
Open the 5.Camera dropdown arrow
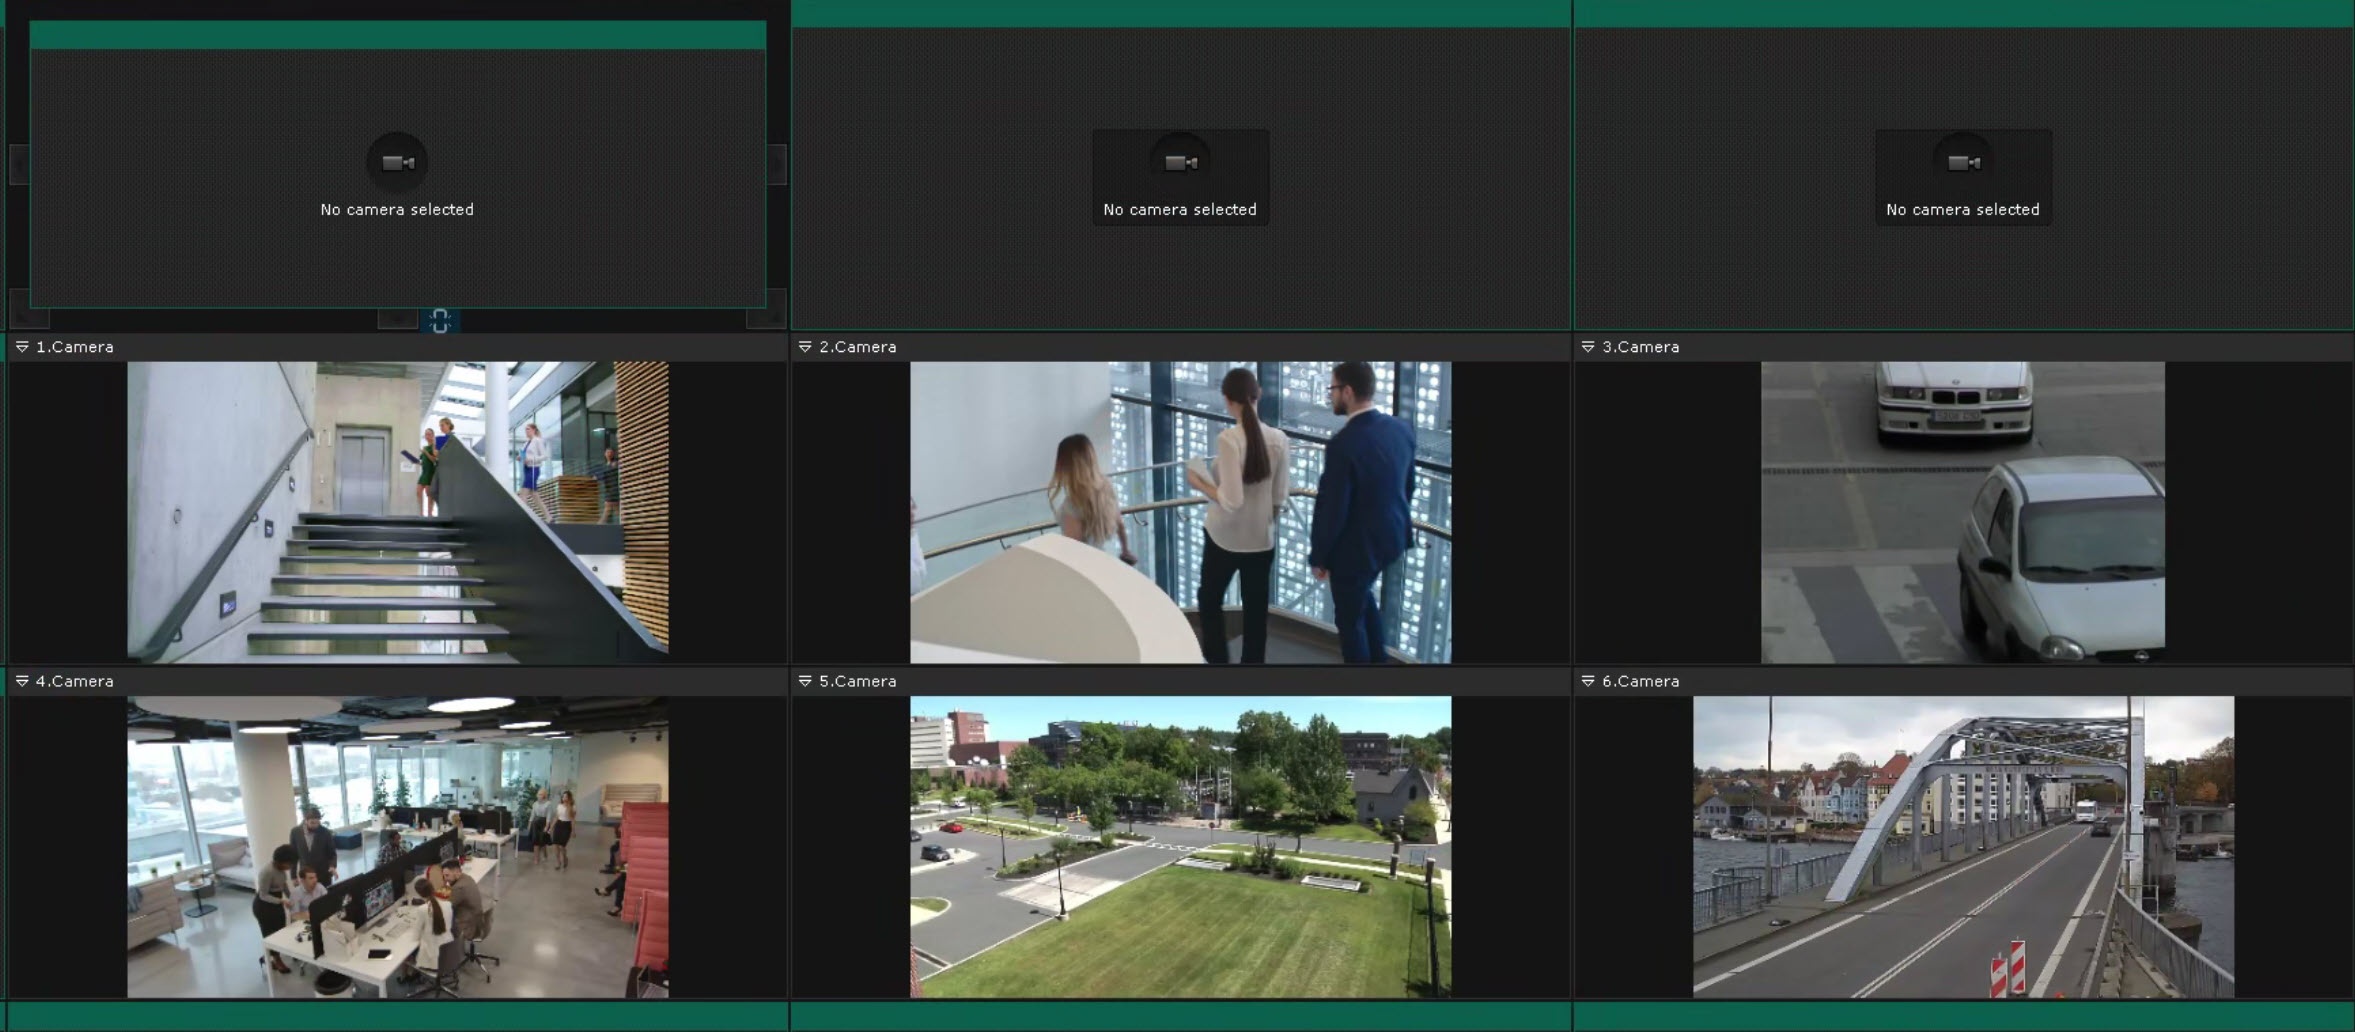coord(805,681)
